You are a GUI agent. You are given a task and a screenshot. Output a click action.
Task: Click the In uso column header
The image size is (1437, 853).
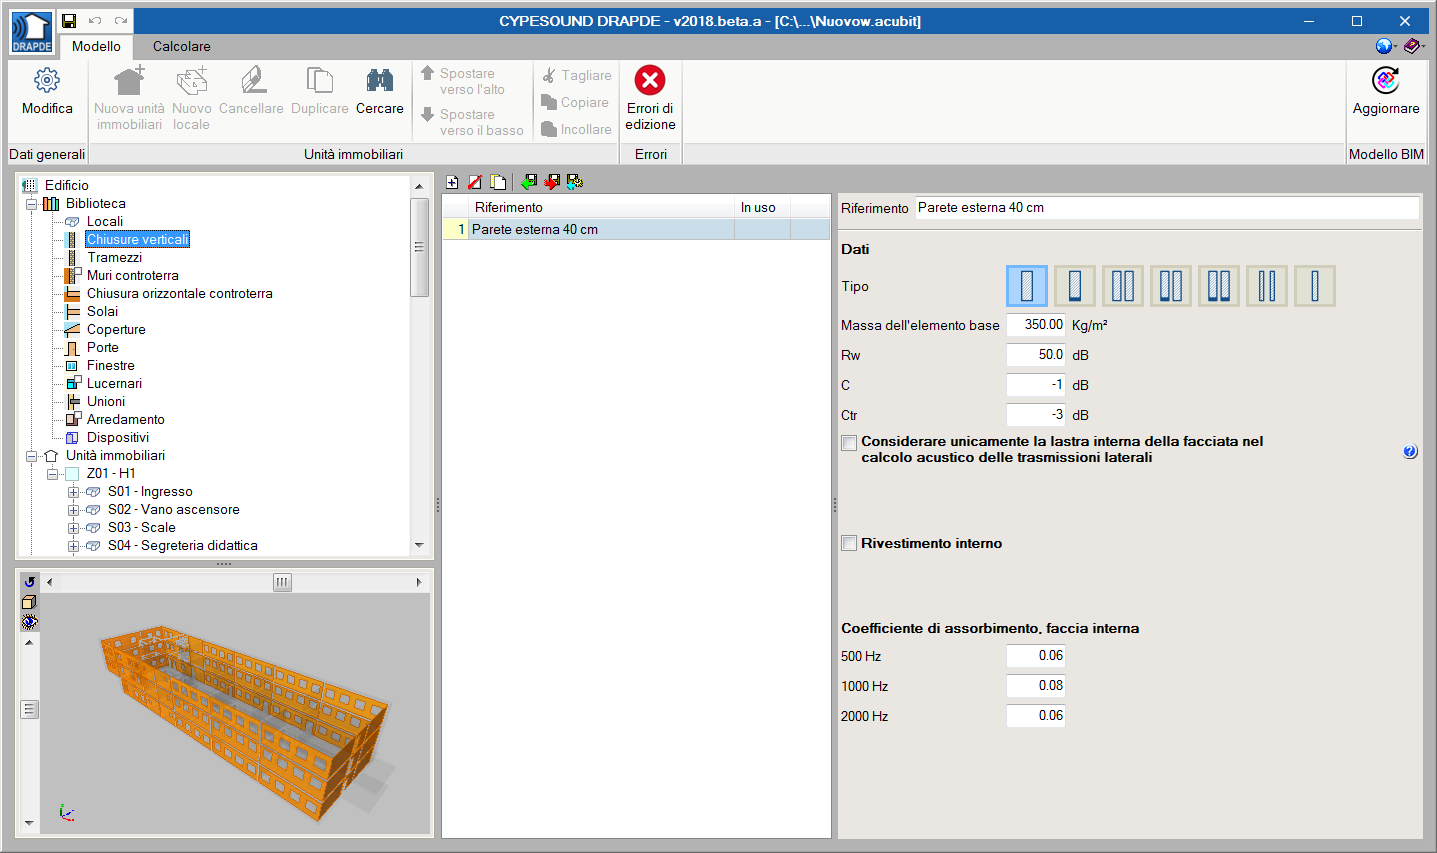click(x=762, y=207)
